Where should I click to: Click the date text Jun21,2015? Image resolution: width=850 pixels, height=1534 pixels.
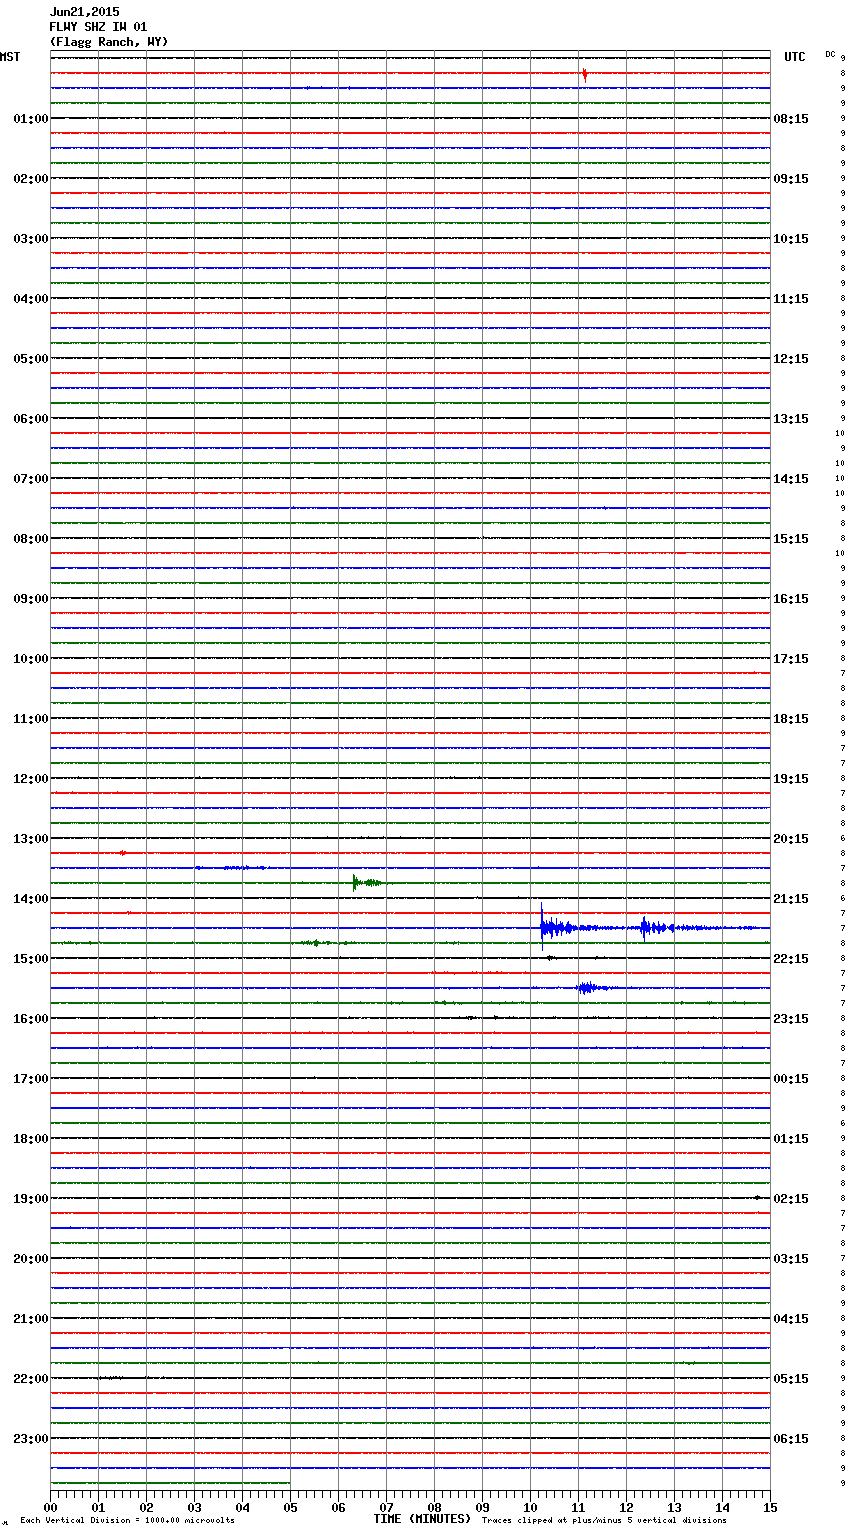click(x=84, y=12)
